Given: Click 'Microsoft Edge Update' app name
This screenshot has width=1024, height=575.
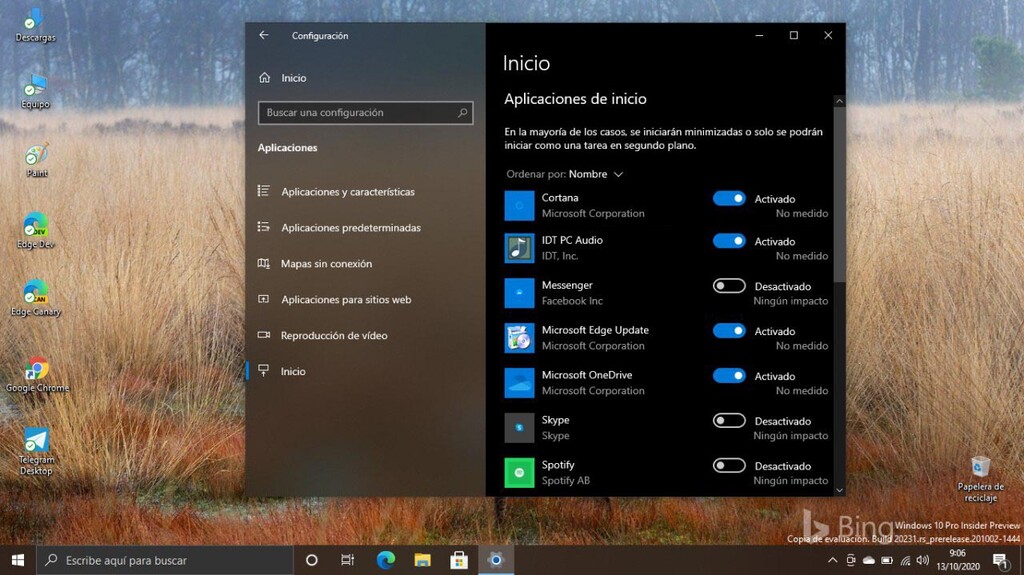Looking at the screenshot, I should point(595,330).
